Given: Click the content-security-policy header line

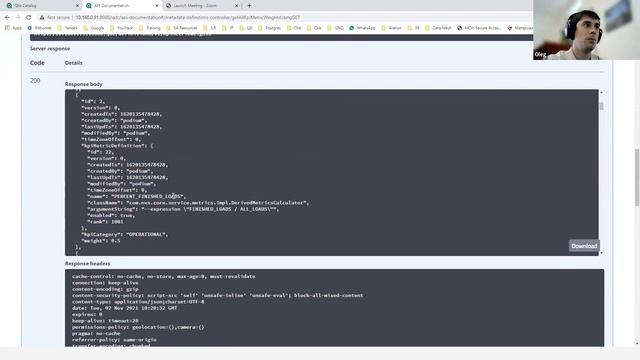Looking at the screenshot, I should tap(218, 295).
